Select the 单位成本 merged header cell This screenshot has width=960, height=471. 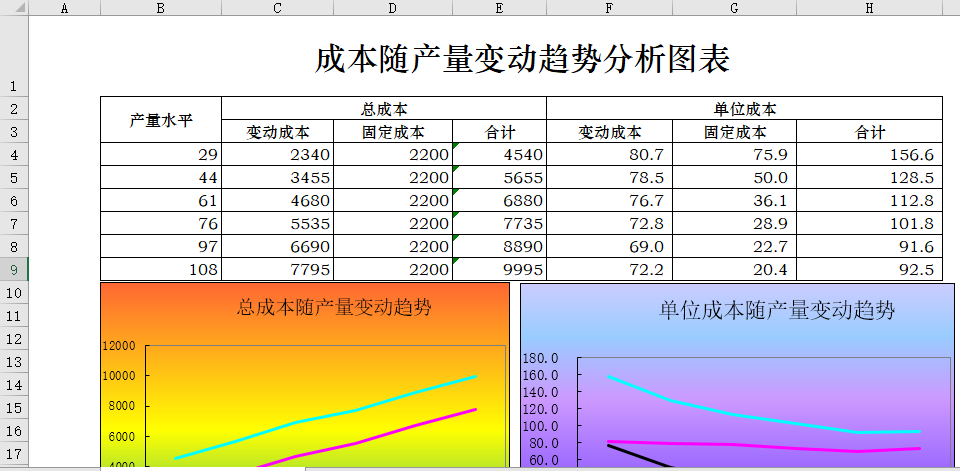[x=744, y=108]
